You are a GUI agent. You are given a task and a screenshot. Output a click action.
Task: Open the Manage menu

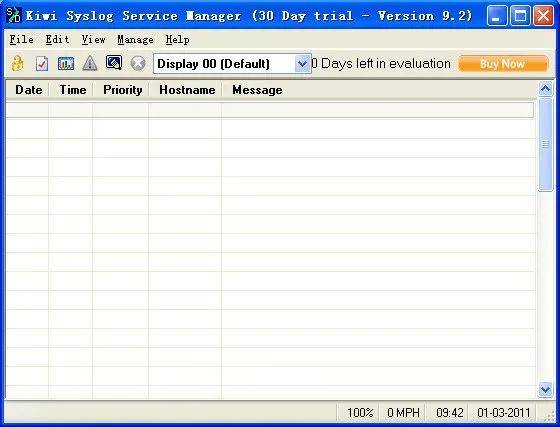(x=135, y=39)
